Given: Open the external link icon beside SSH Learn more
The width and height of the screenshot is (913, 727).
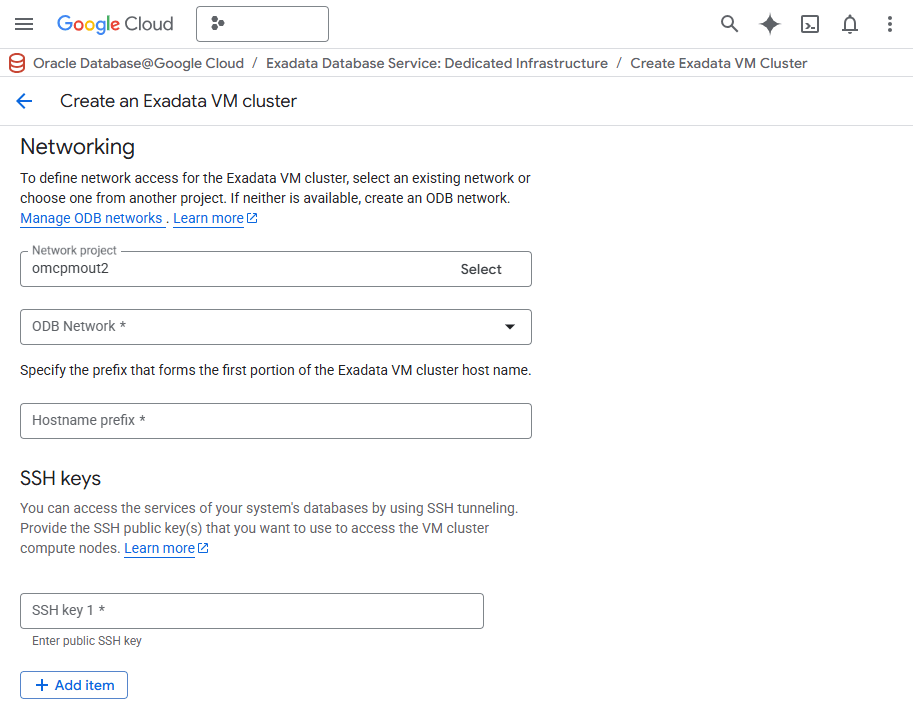Looking at the screenshot, I should point(201,547).
